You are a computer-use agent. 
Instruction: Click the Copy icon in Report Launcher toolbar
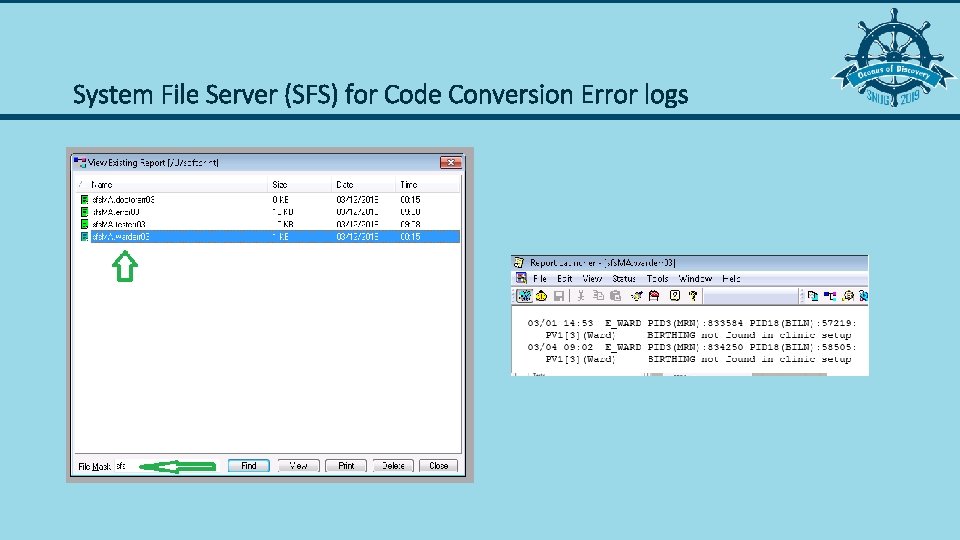[598, 296]
